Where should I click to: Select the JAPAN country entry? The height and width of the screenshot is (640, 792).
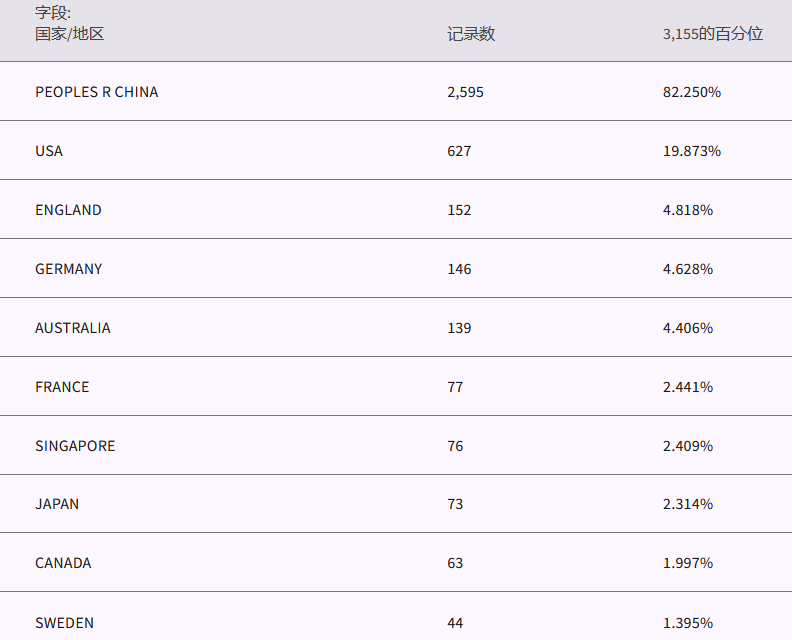point(57,504)
